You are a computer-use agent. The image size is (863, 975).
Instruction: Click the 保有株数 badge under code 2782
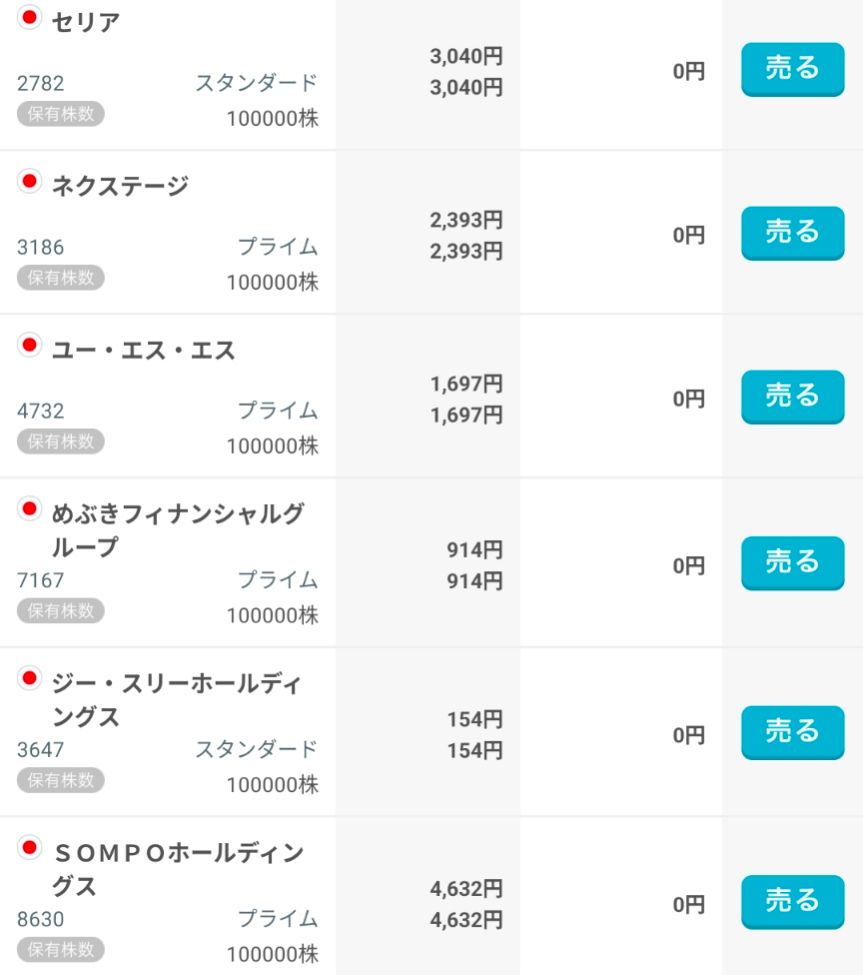(x=60, y=114)
